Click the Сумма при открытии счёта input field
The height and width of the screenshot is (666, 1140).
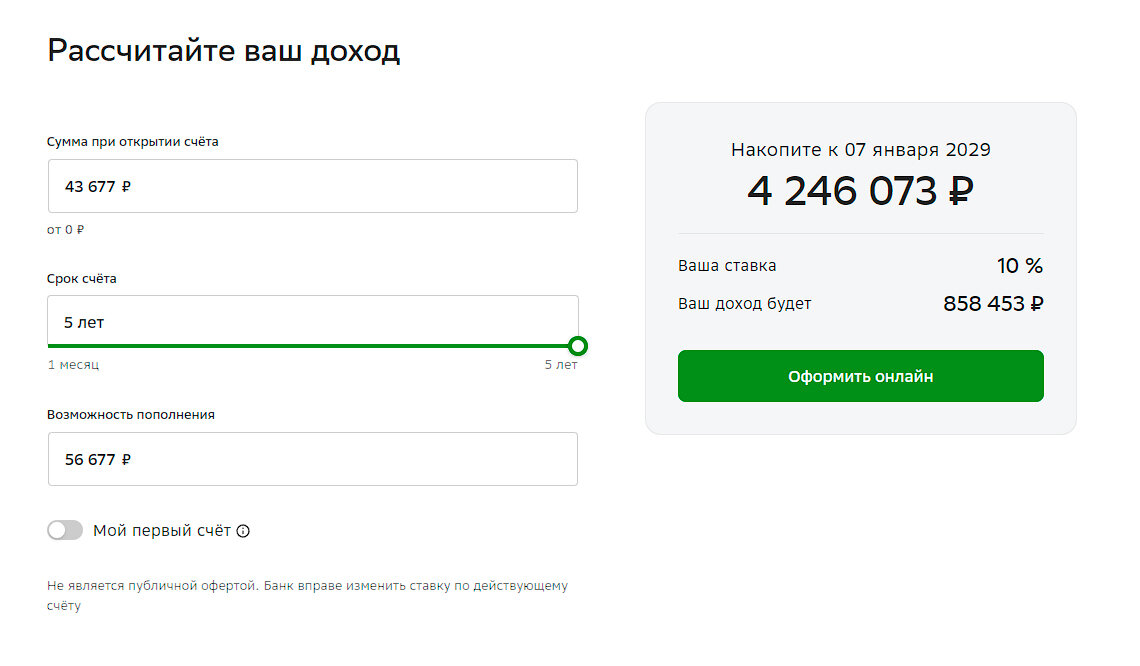tap(313, 186)
